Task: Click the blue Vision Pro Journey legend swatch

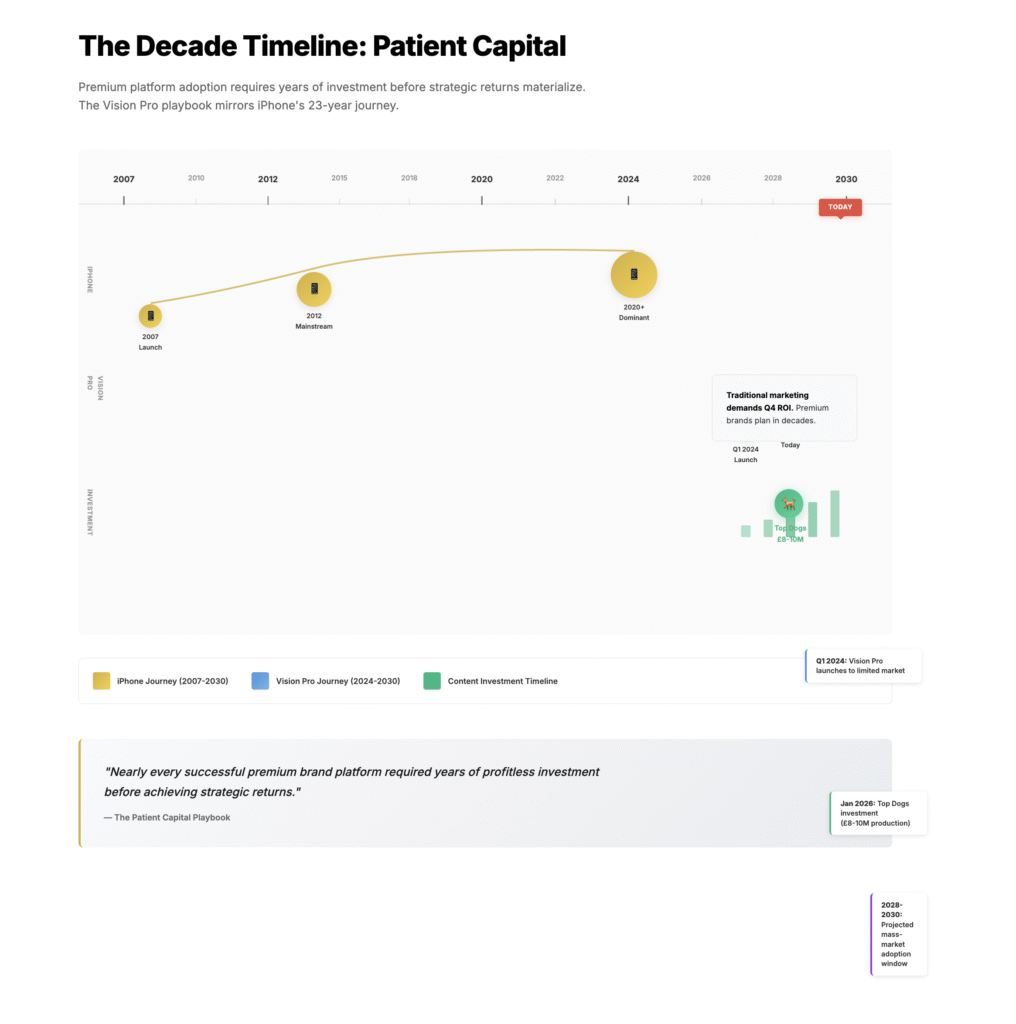Action: 260,681
